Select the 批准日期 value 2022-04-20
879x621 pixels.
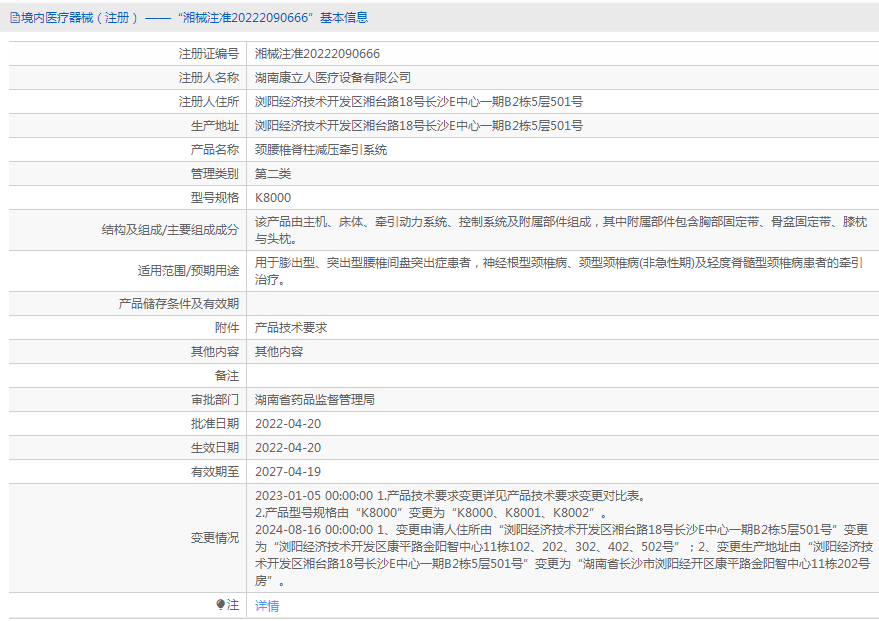pyautogui.click(x=288, y=424)
